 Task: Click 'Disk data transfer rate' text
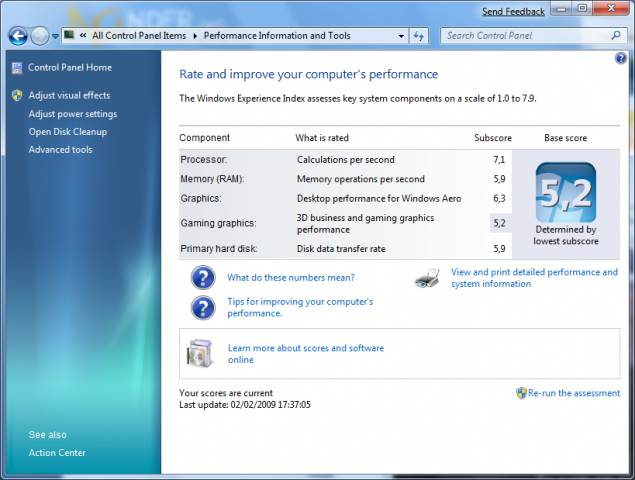[341, 249]
